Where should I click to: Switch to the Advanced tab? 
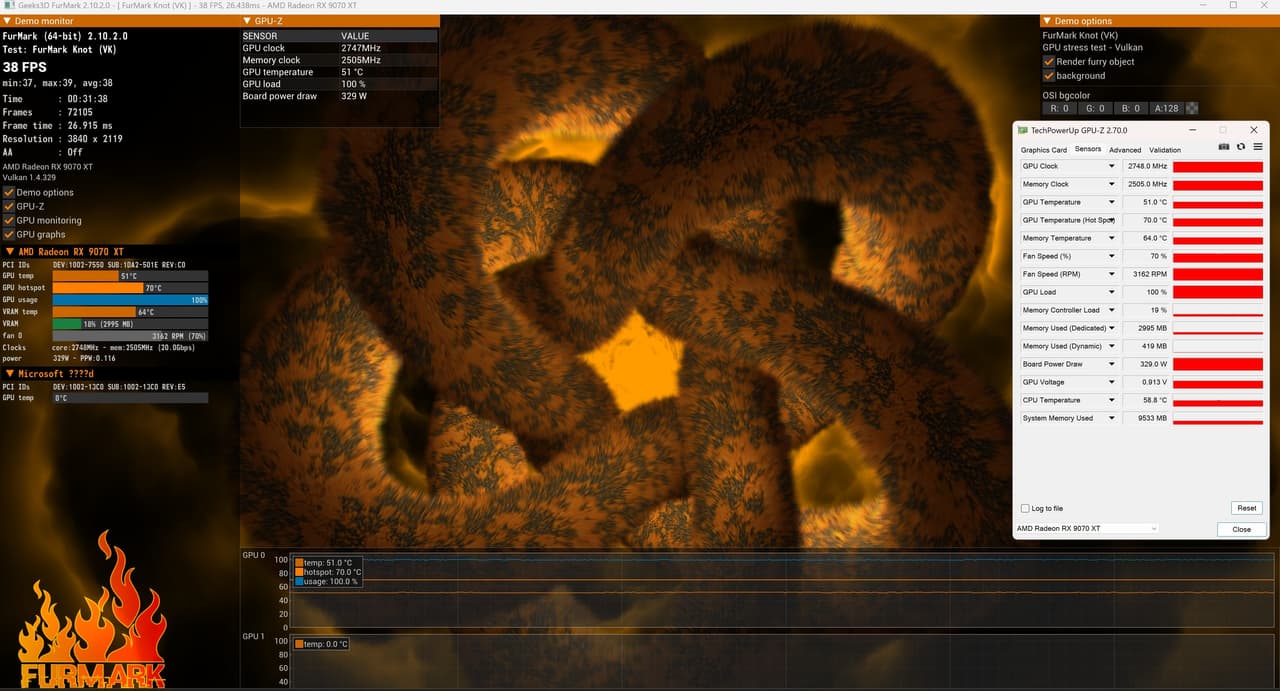pyautogui.click(x=1125, y=150)
